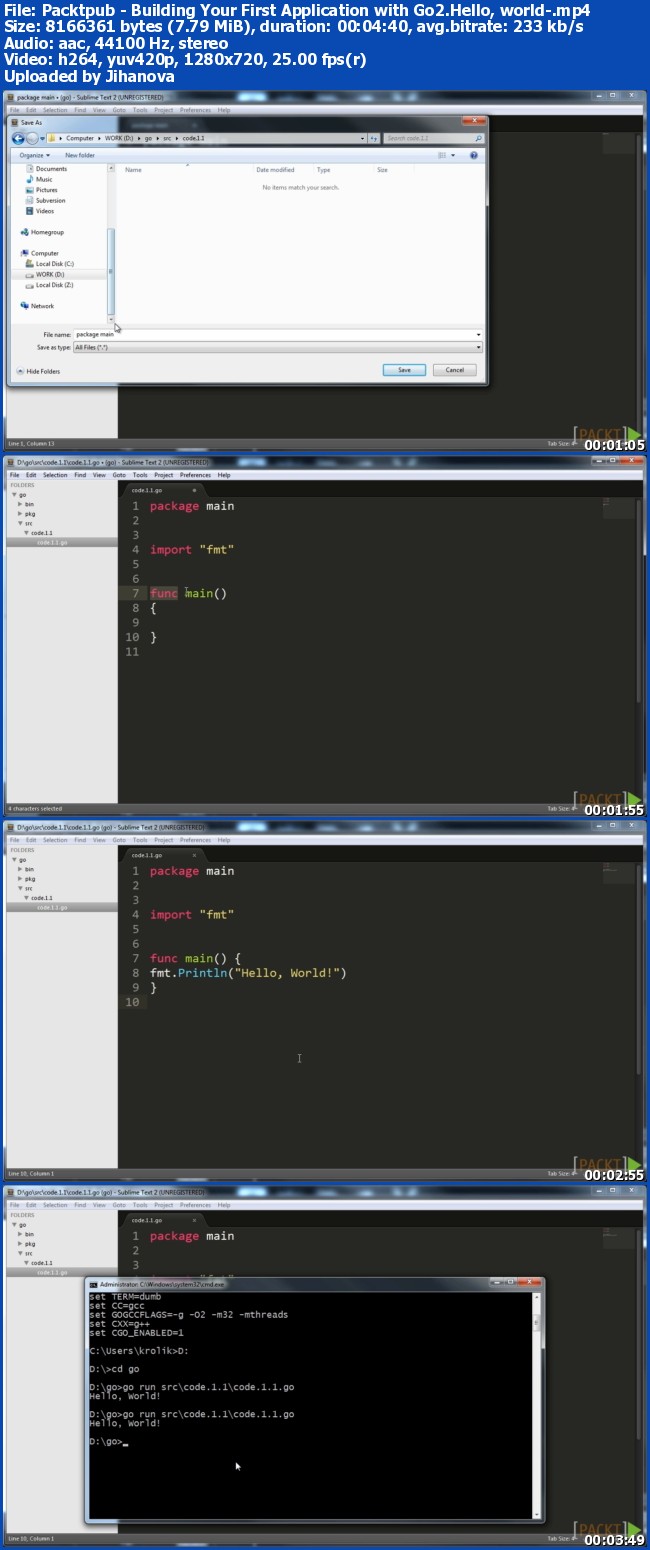Click refresh icon beside the Save As address bar
This screenshot has height=1550, width=650.
(x=373, y=138)
